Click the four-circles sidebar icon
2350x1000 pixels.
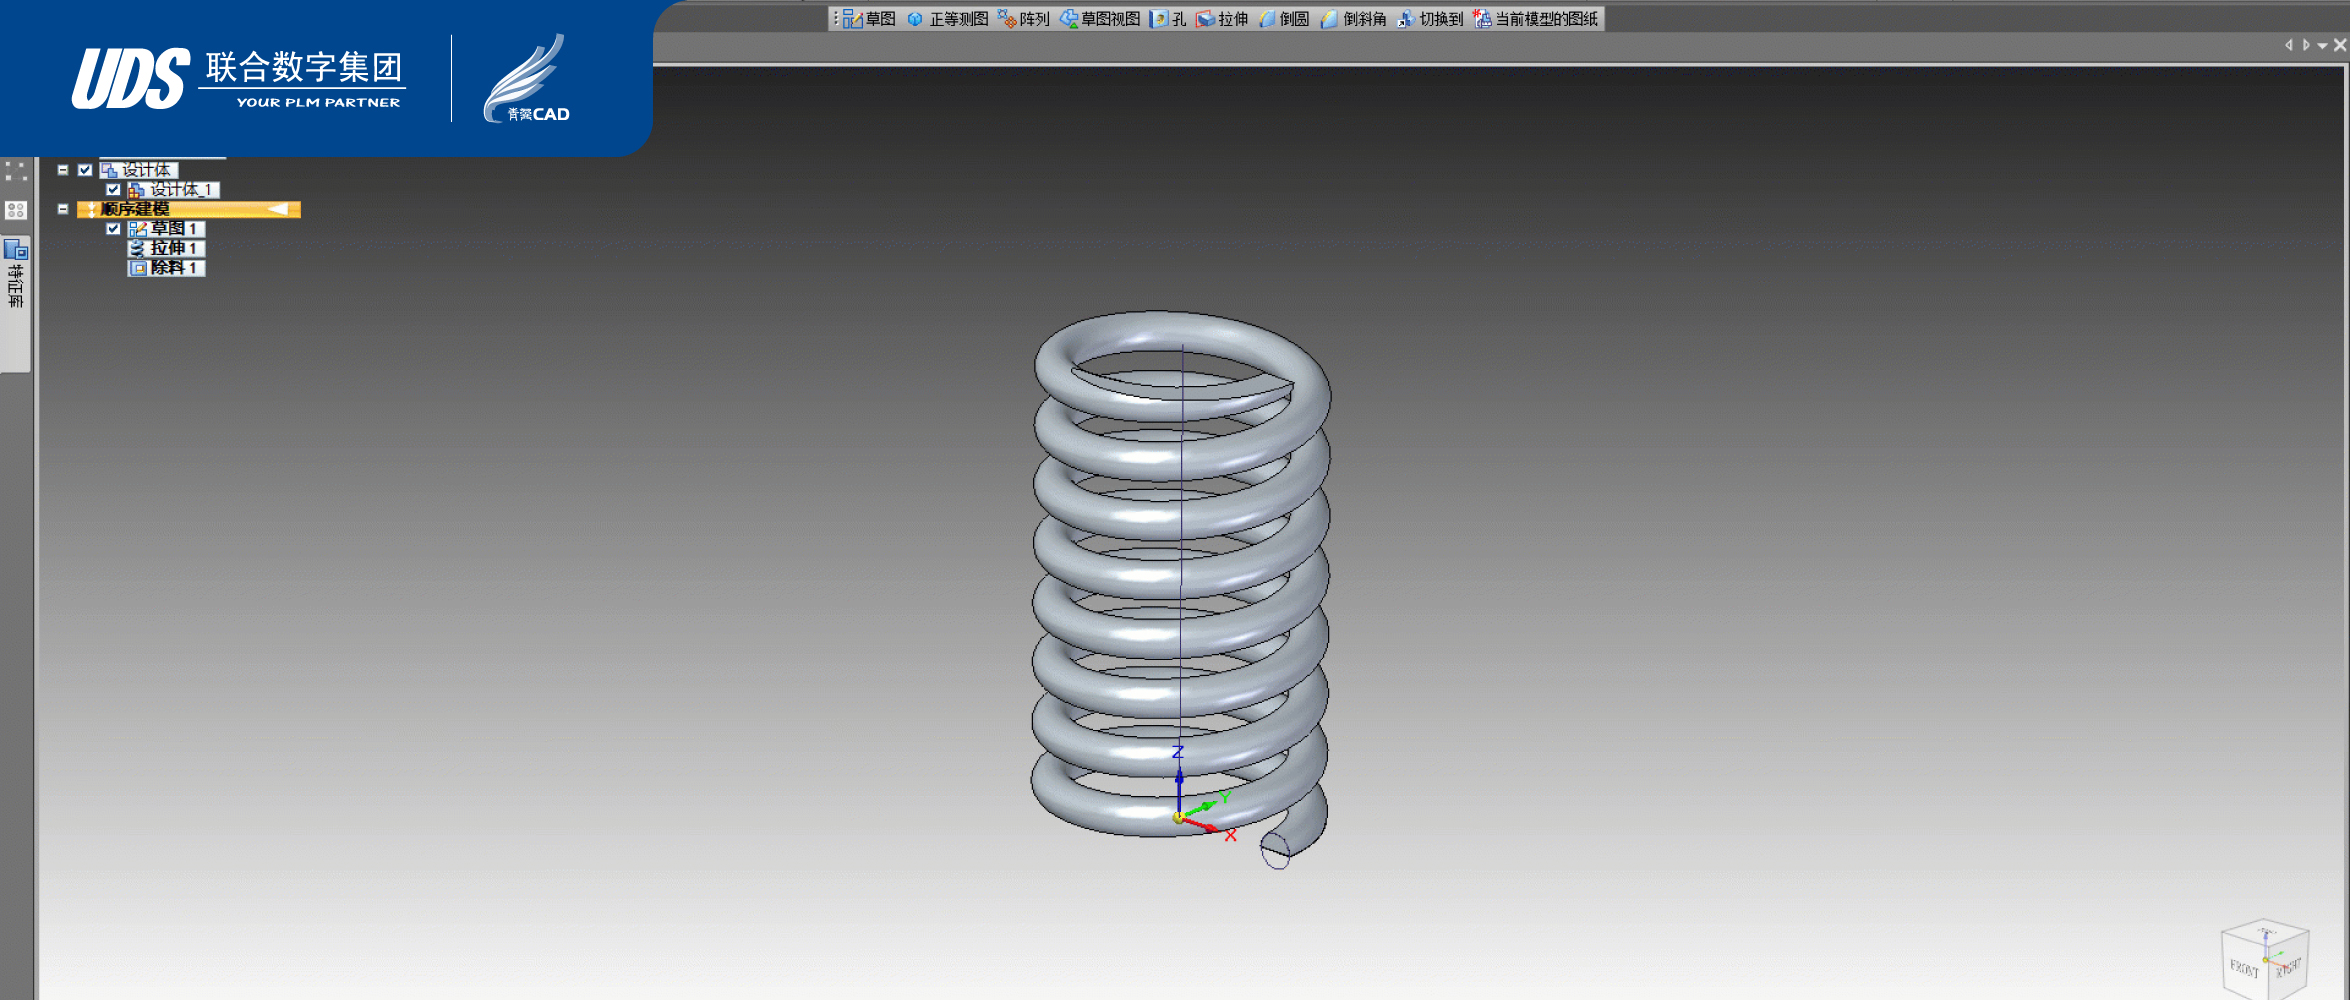coord(15,210)
